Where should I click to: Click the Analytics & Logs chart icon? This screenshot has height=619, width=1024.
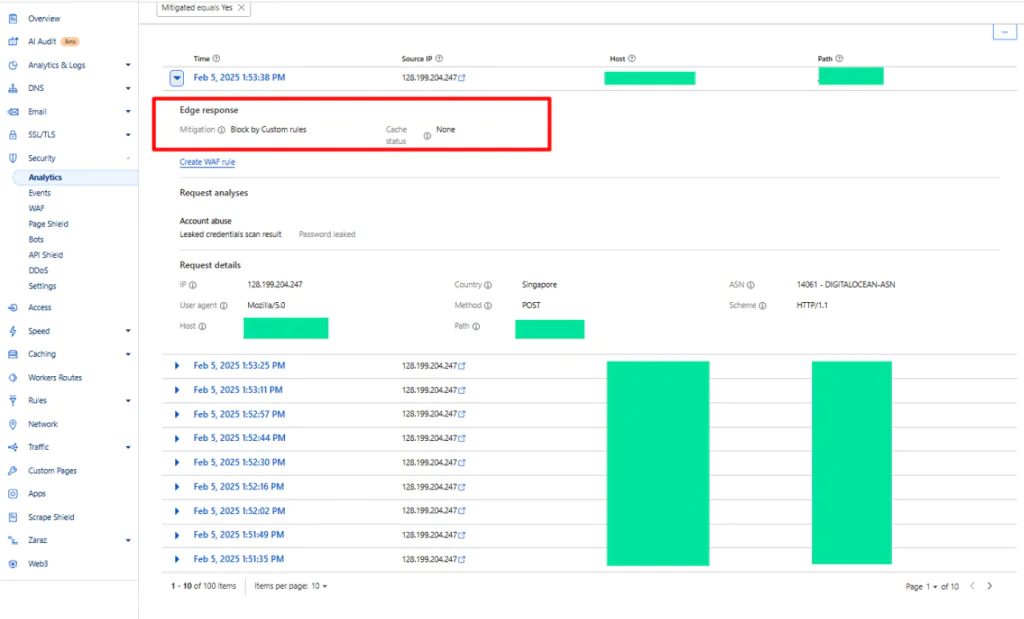point(12,65)
